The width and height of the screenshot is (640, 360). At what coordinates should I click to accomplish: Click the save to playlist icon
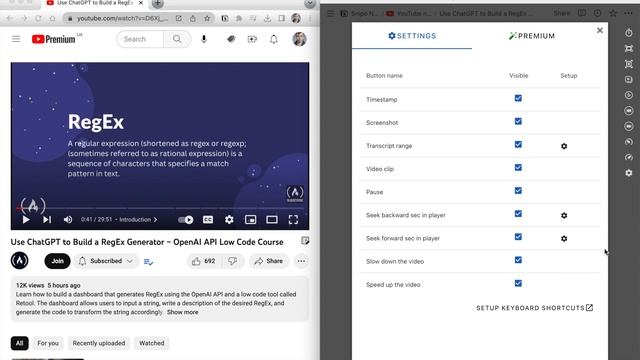point(149,262)
